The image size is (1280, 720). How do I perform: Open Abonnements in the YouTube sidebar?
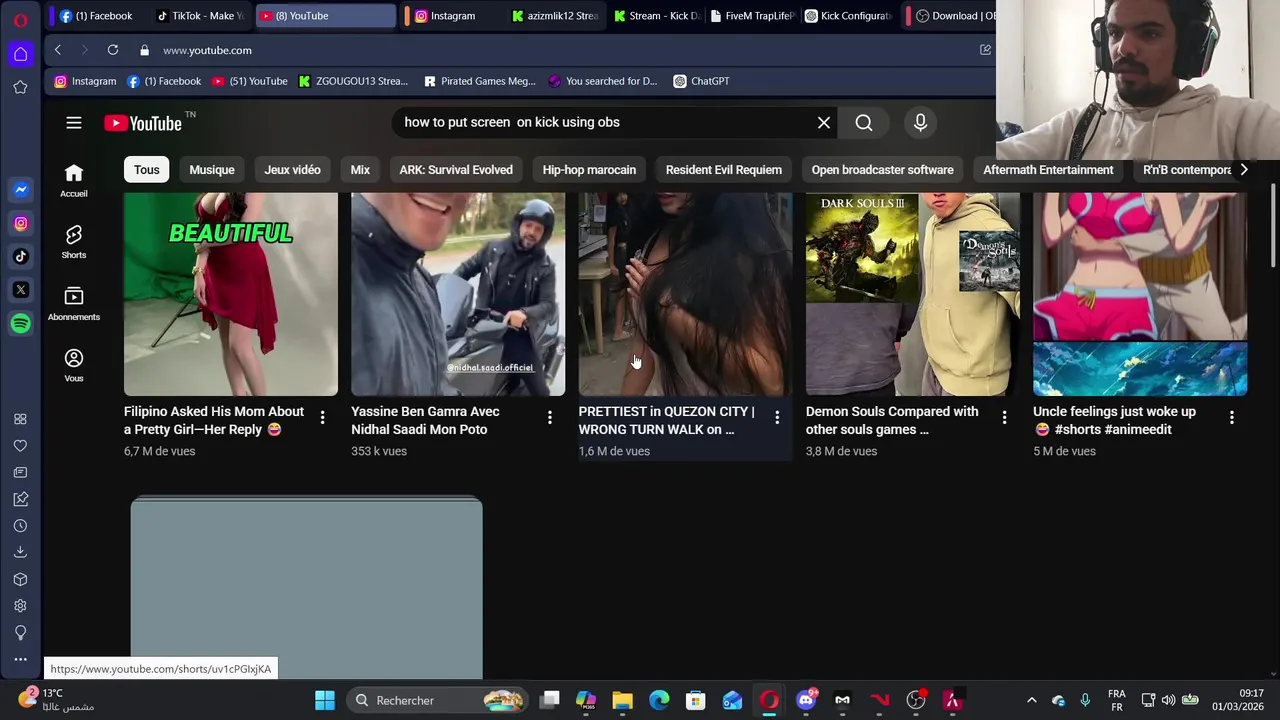74,304
